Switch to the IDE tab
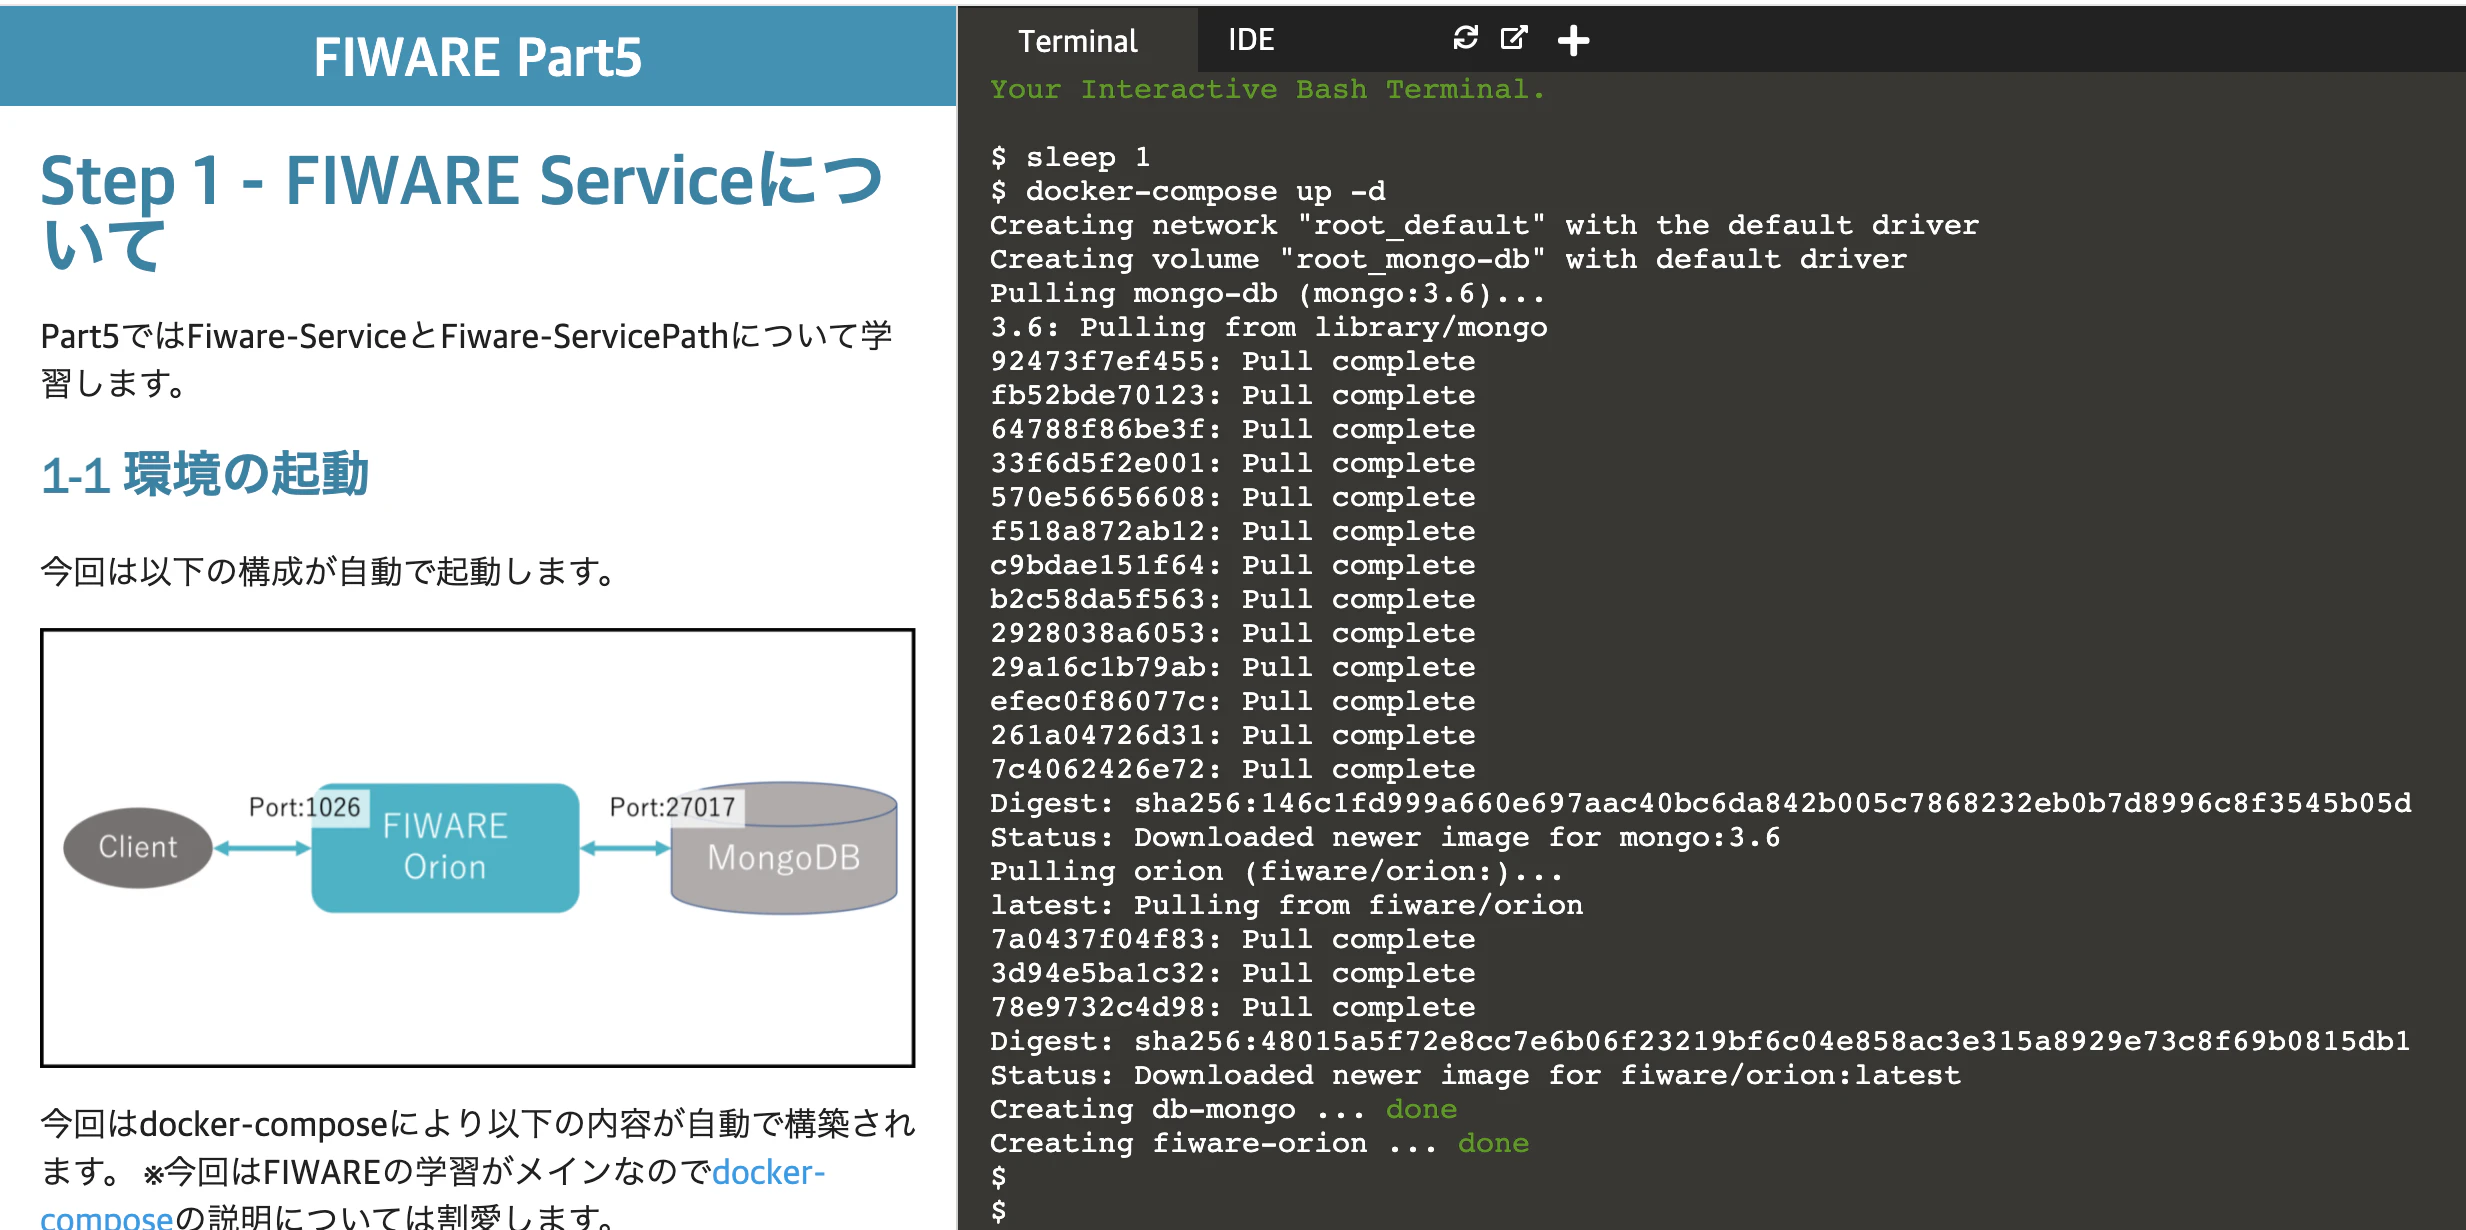Screen dimensions: 2466x1230 (x=1251, y=40)
